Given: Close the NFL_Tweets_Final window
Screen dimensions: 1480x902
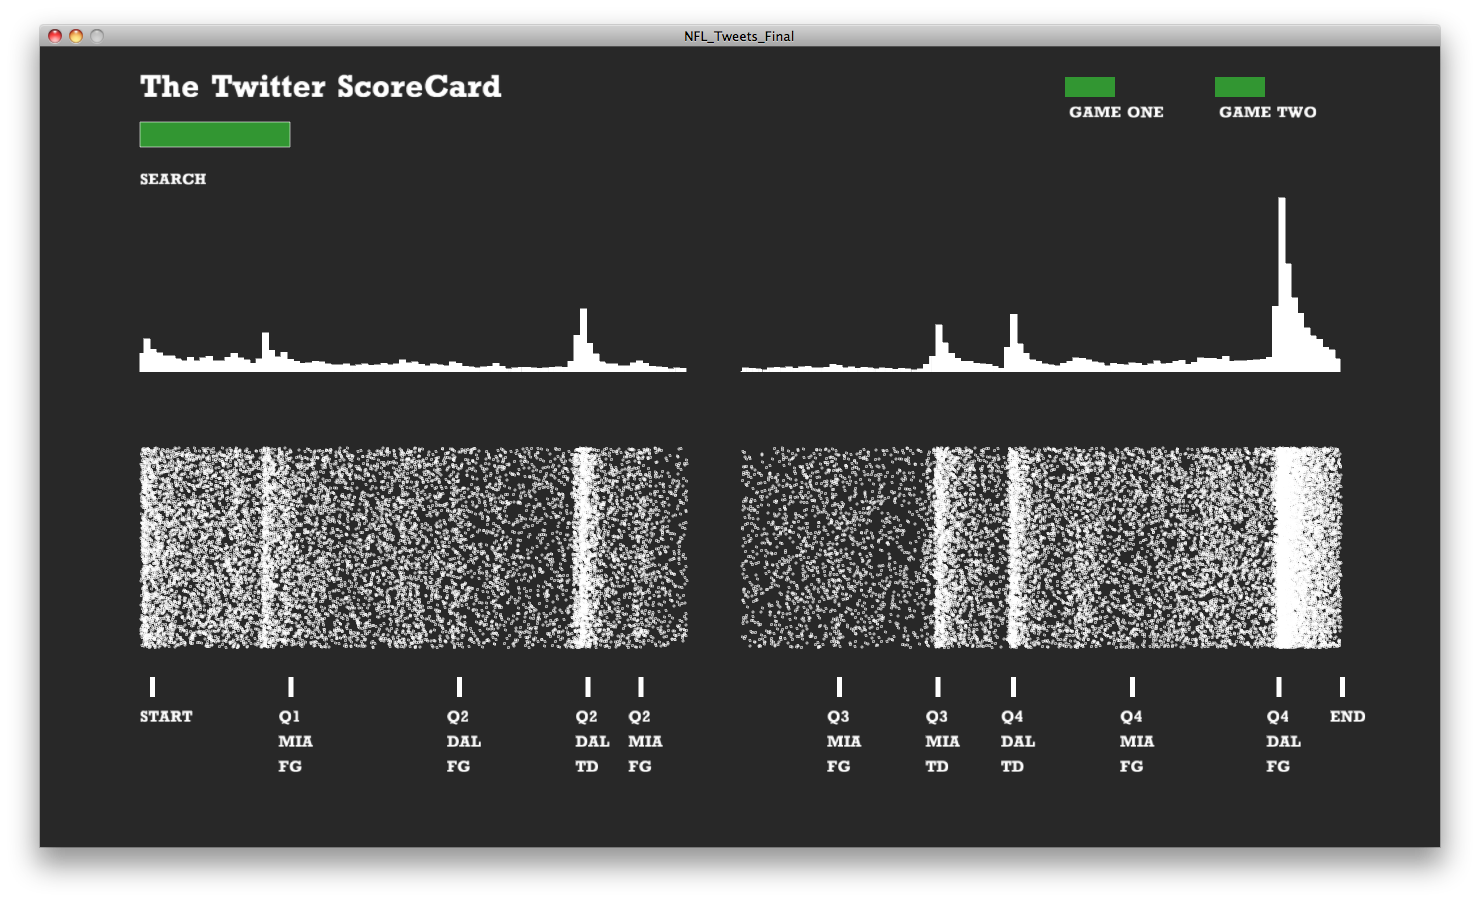Looking at the screenshot, I should pyautogui.click(x=55, y=36).
